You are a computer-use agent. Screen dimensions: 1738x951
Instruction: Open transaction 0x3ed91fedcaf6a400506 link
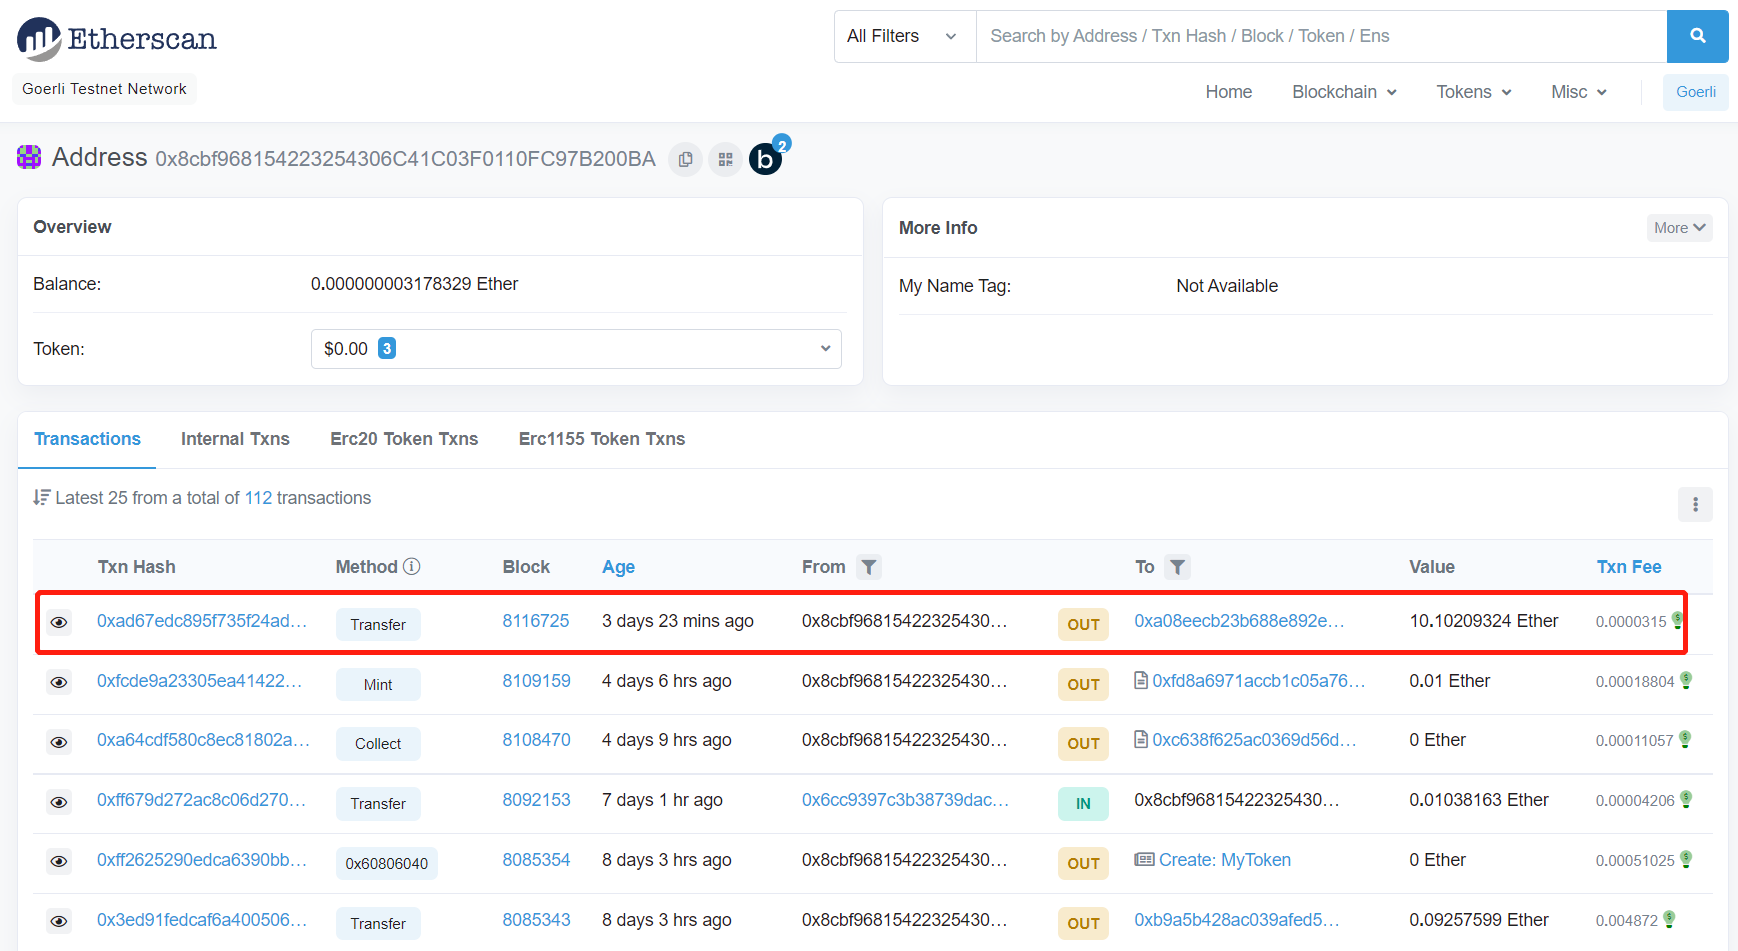202,920
